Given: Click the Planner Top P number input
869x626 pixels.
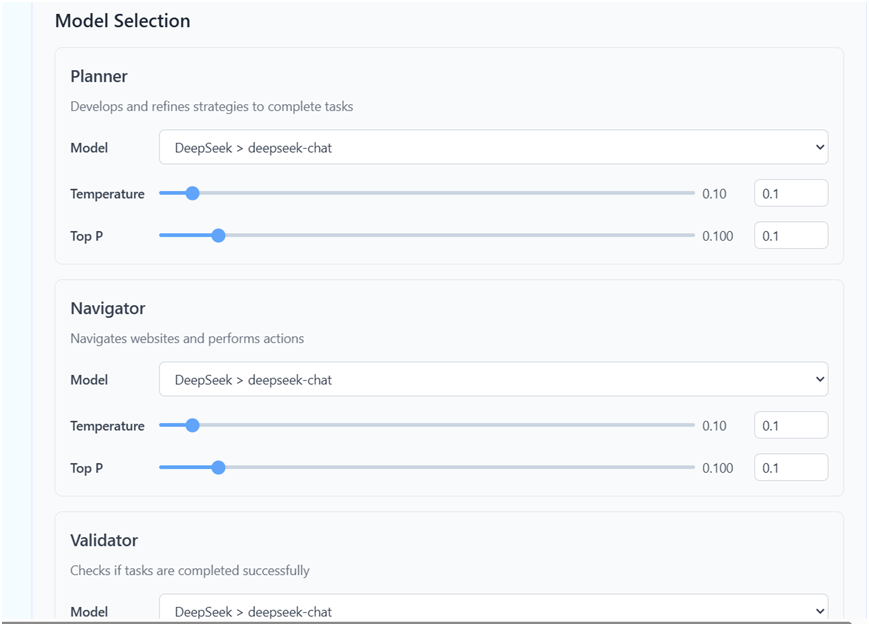Looking at the screenshot, I should click(x=791, y=235).
